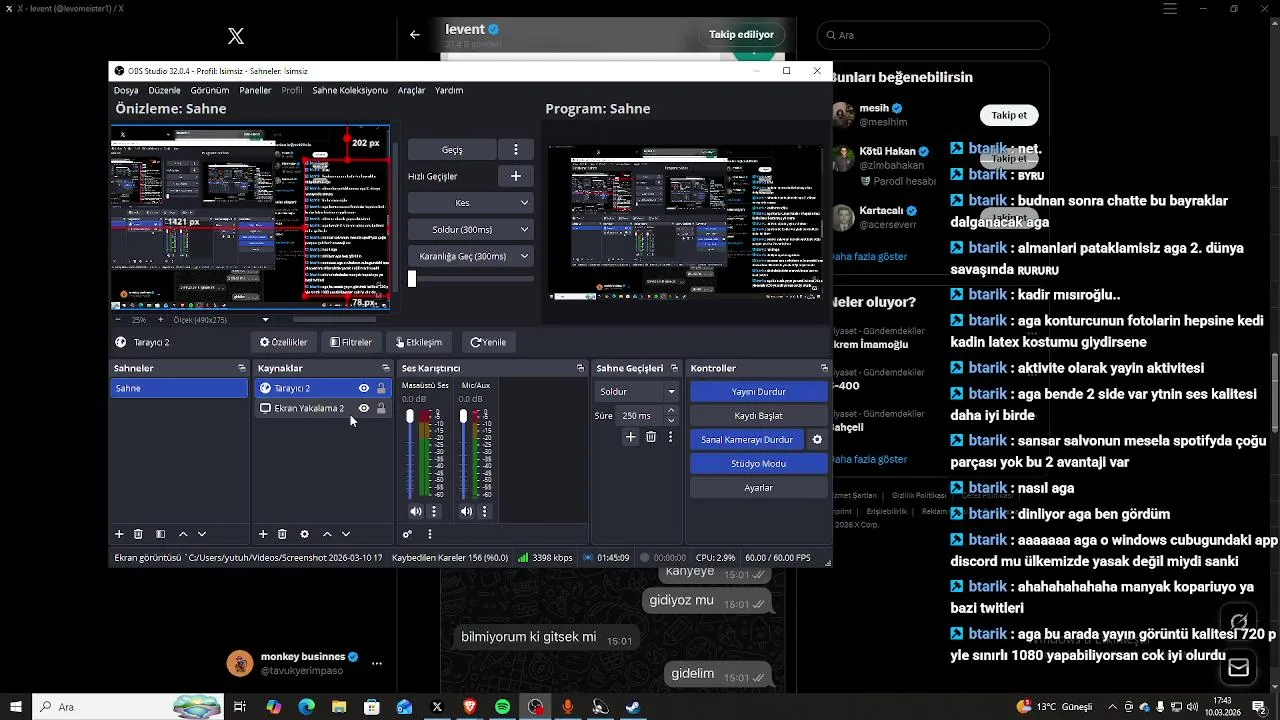The width and height of the screenshot is (1280, 720).
Task: Move scene up in Sahneler panel
Action: tap(183, 535)
